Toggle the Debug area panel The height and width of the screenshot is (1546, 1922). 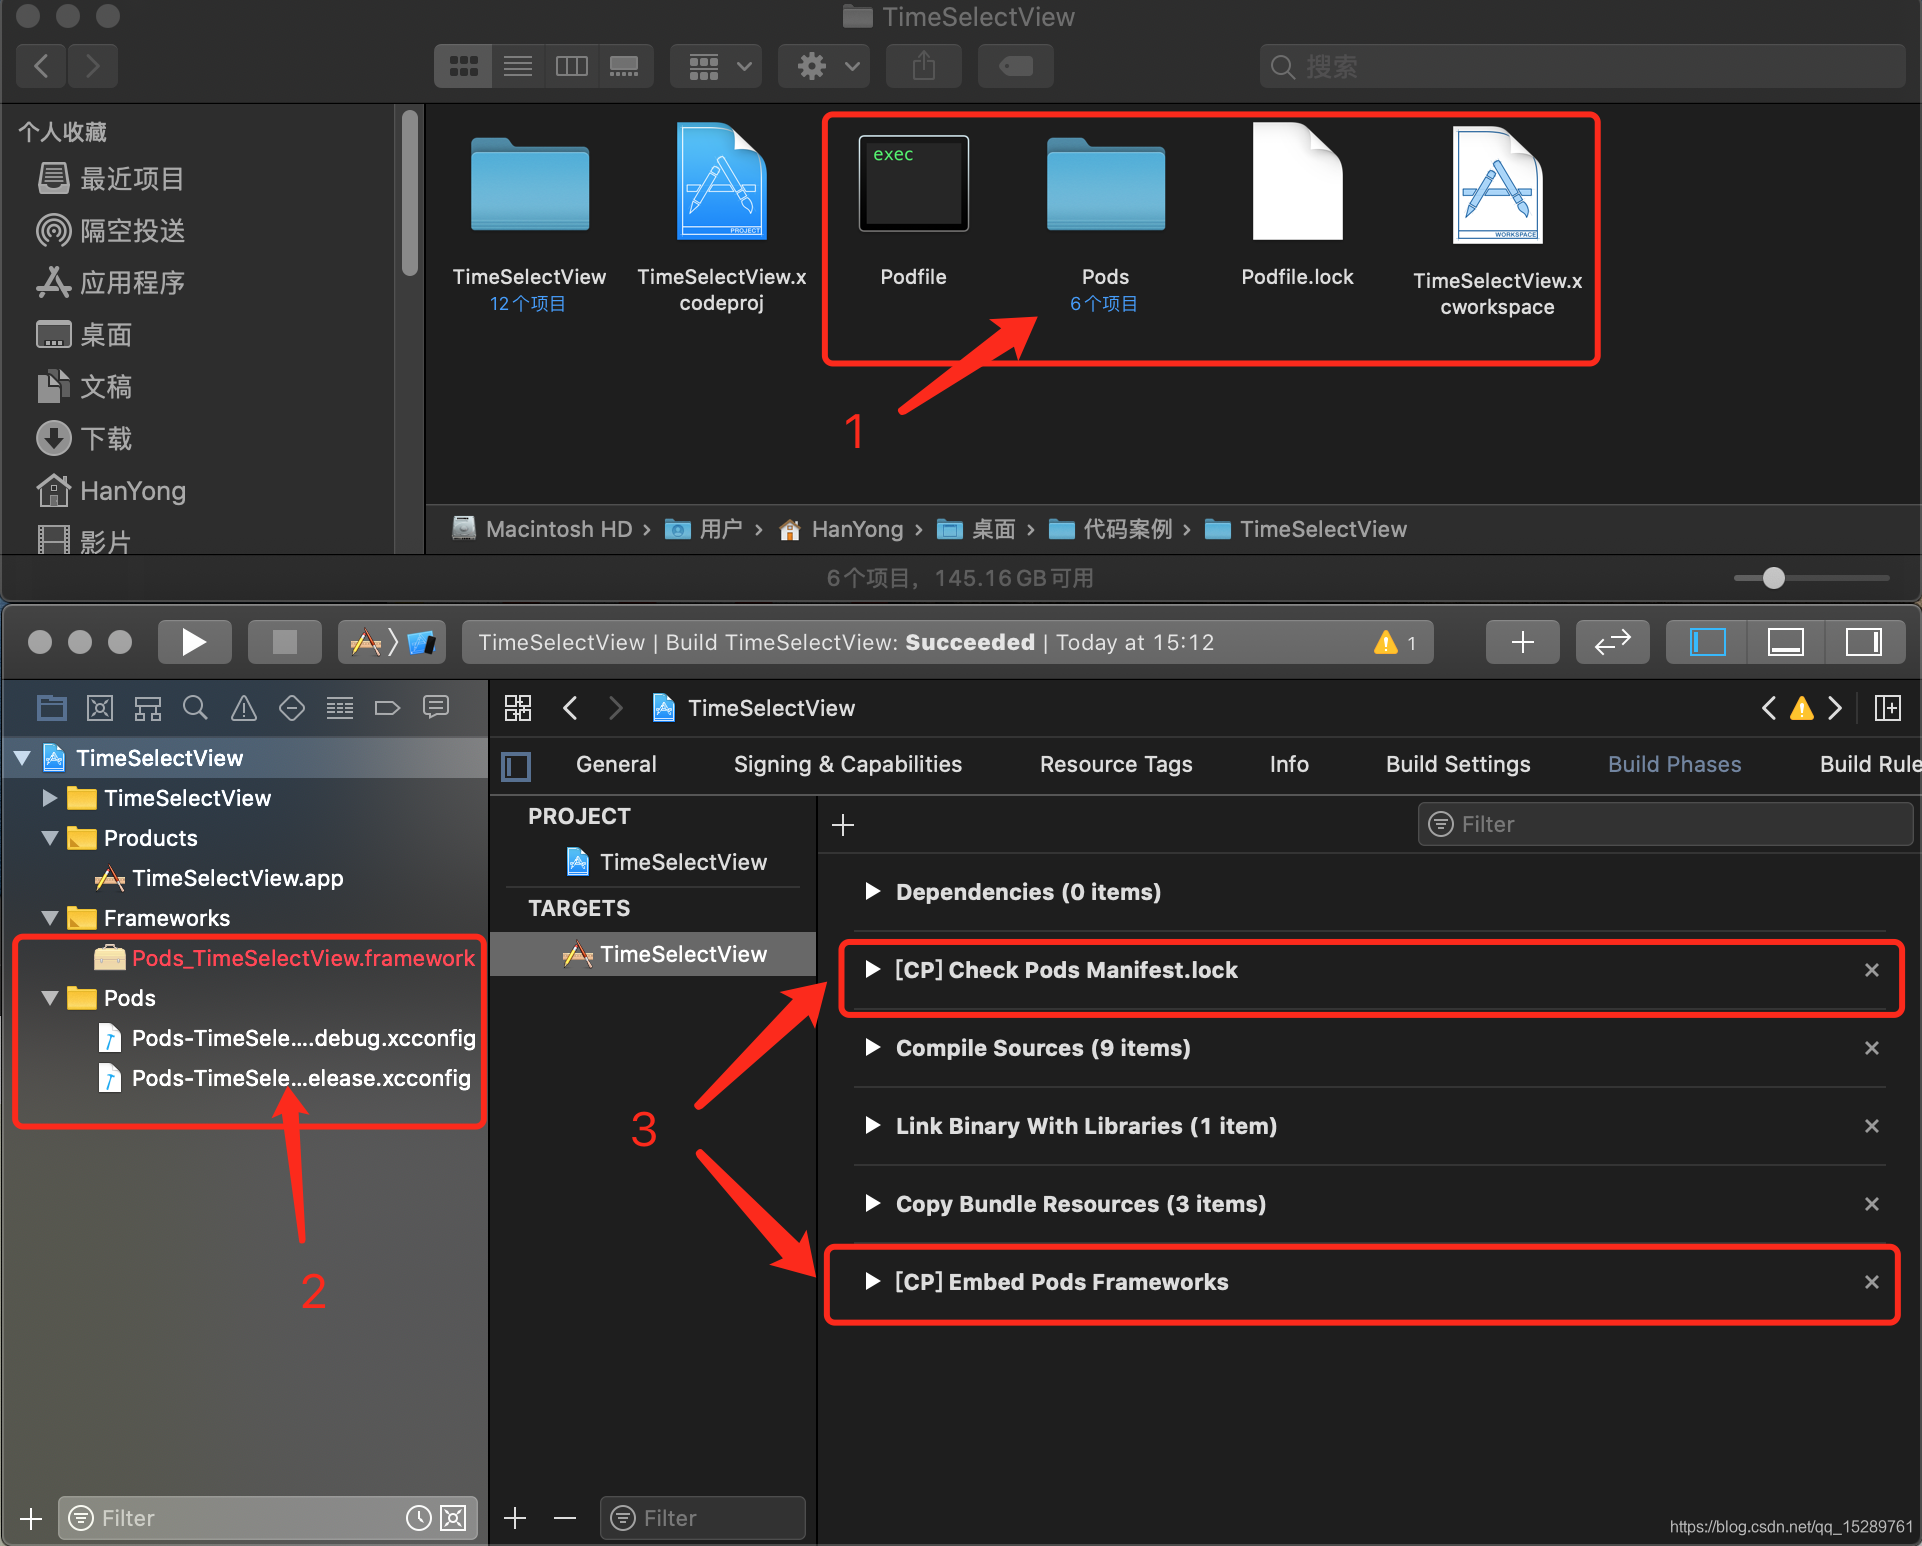(1785, 642)
